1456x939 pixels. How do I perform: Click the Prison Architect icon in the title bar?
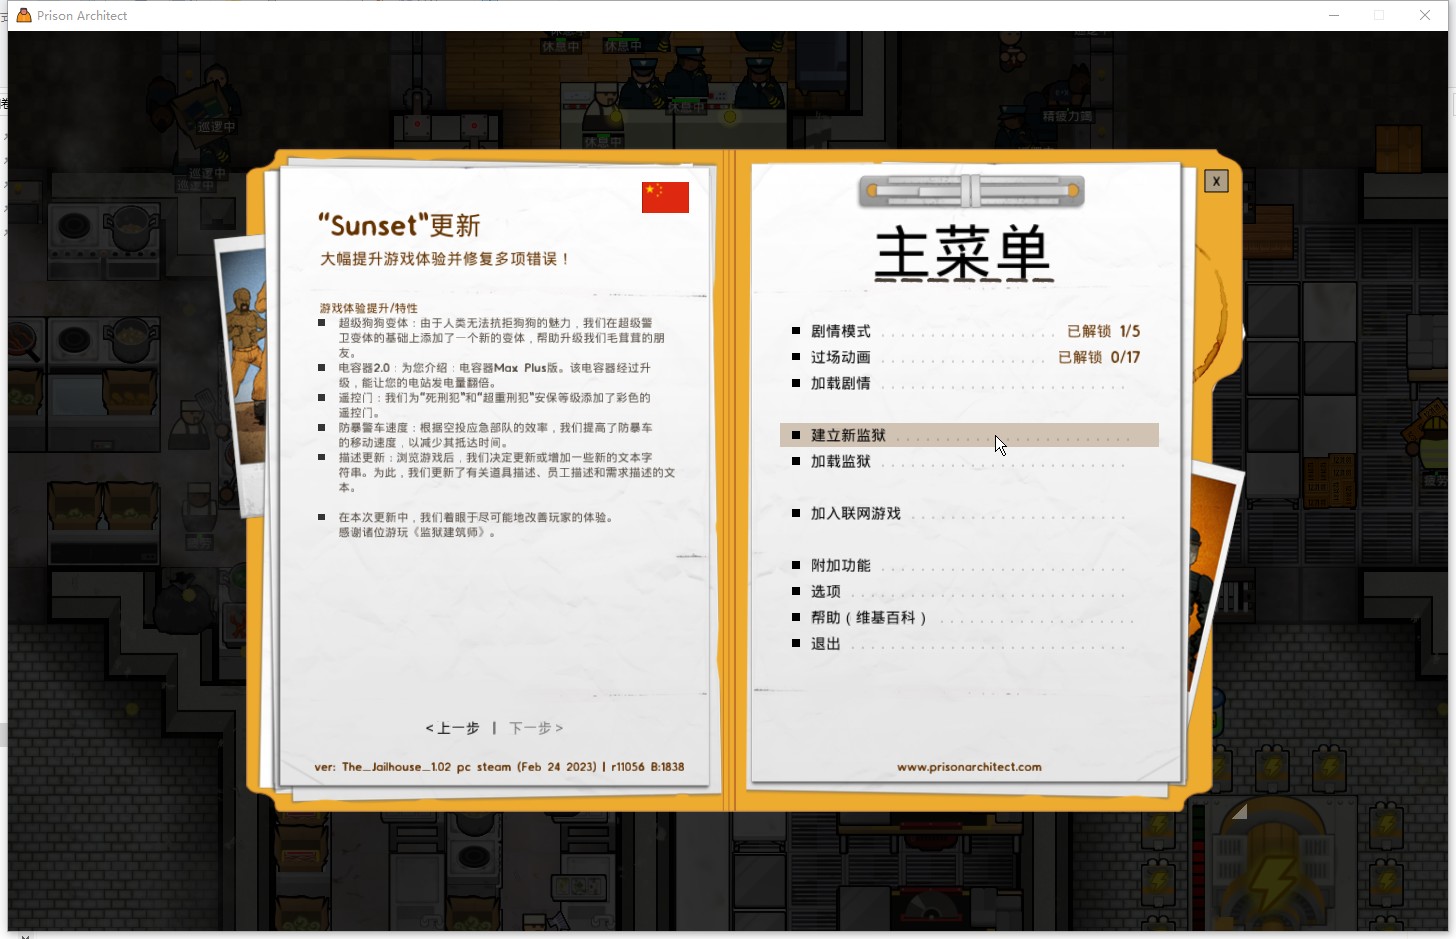(23, 14)
